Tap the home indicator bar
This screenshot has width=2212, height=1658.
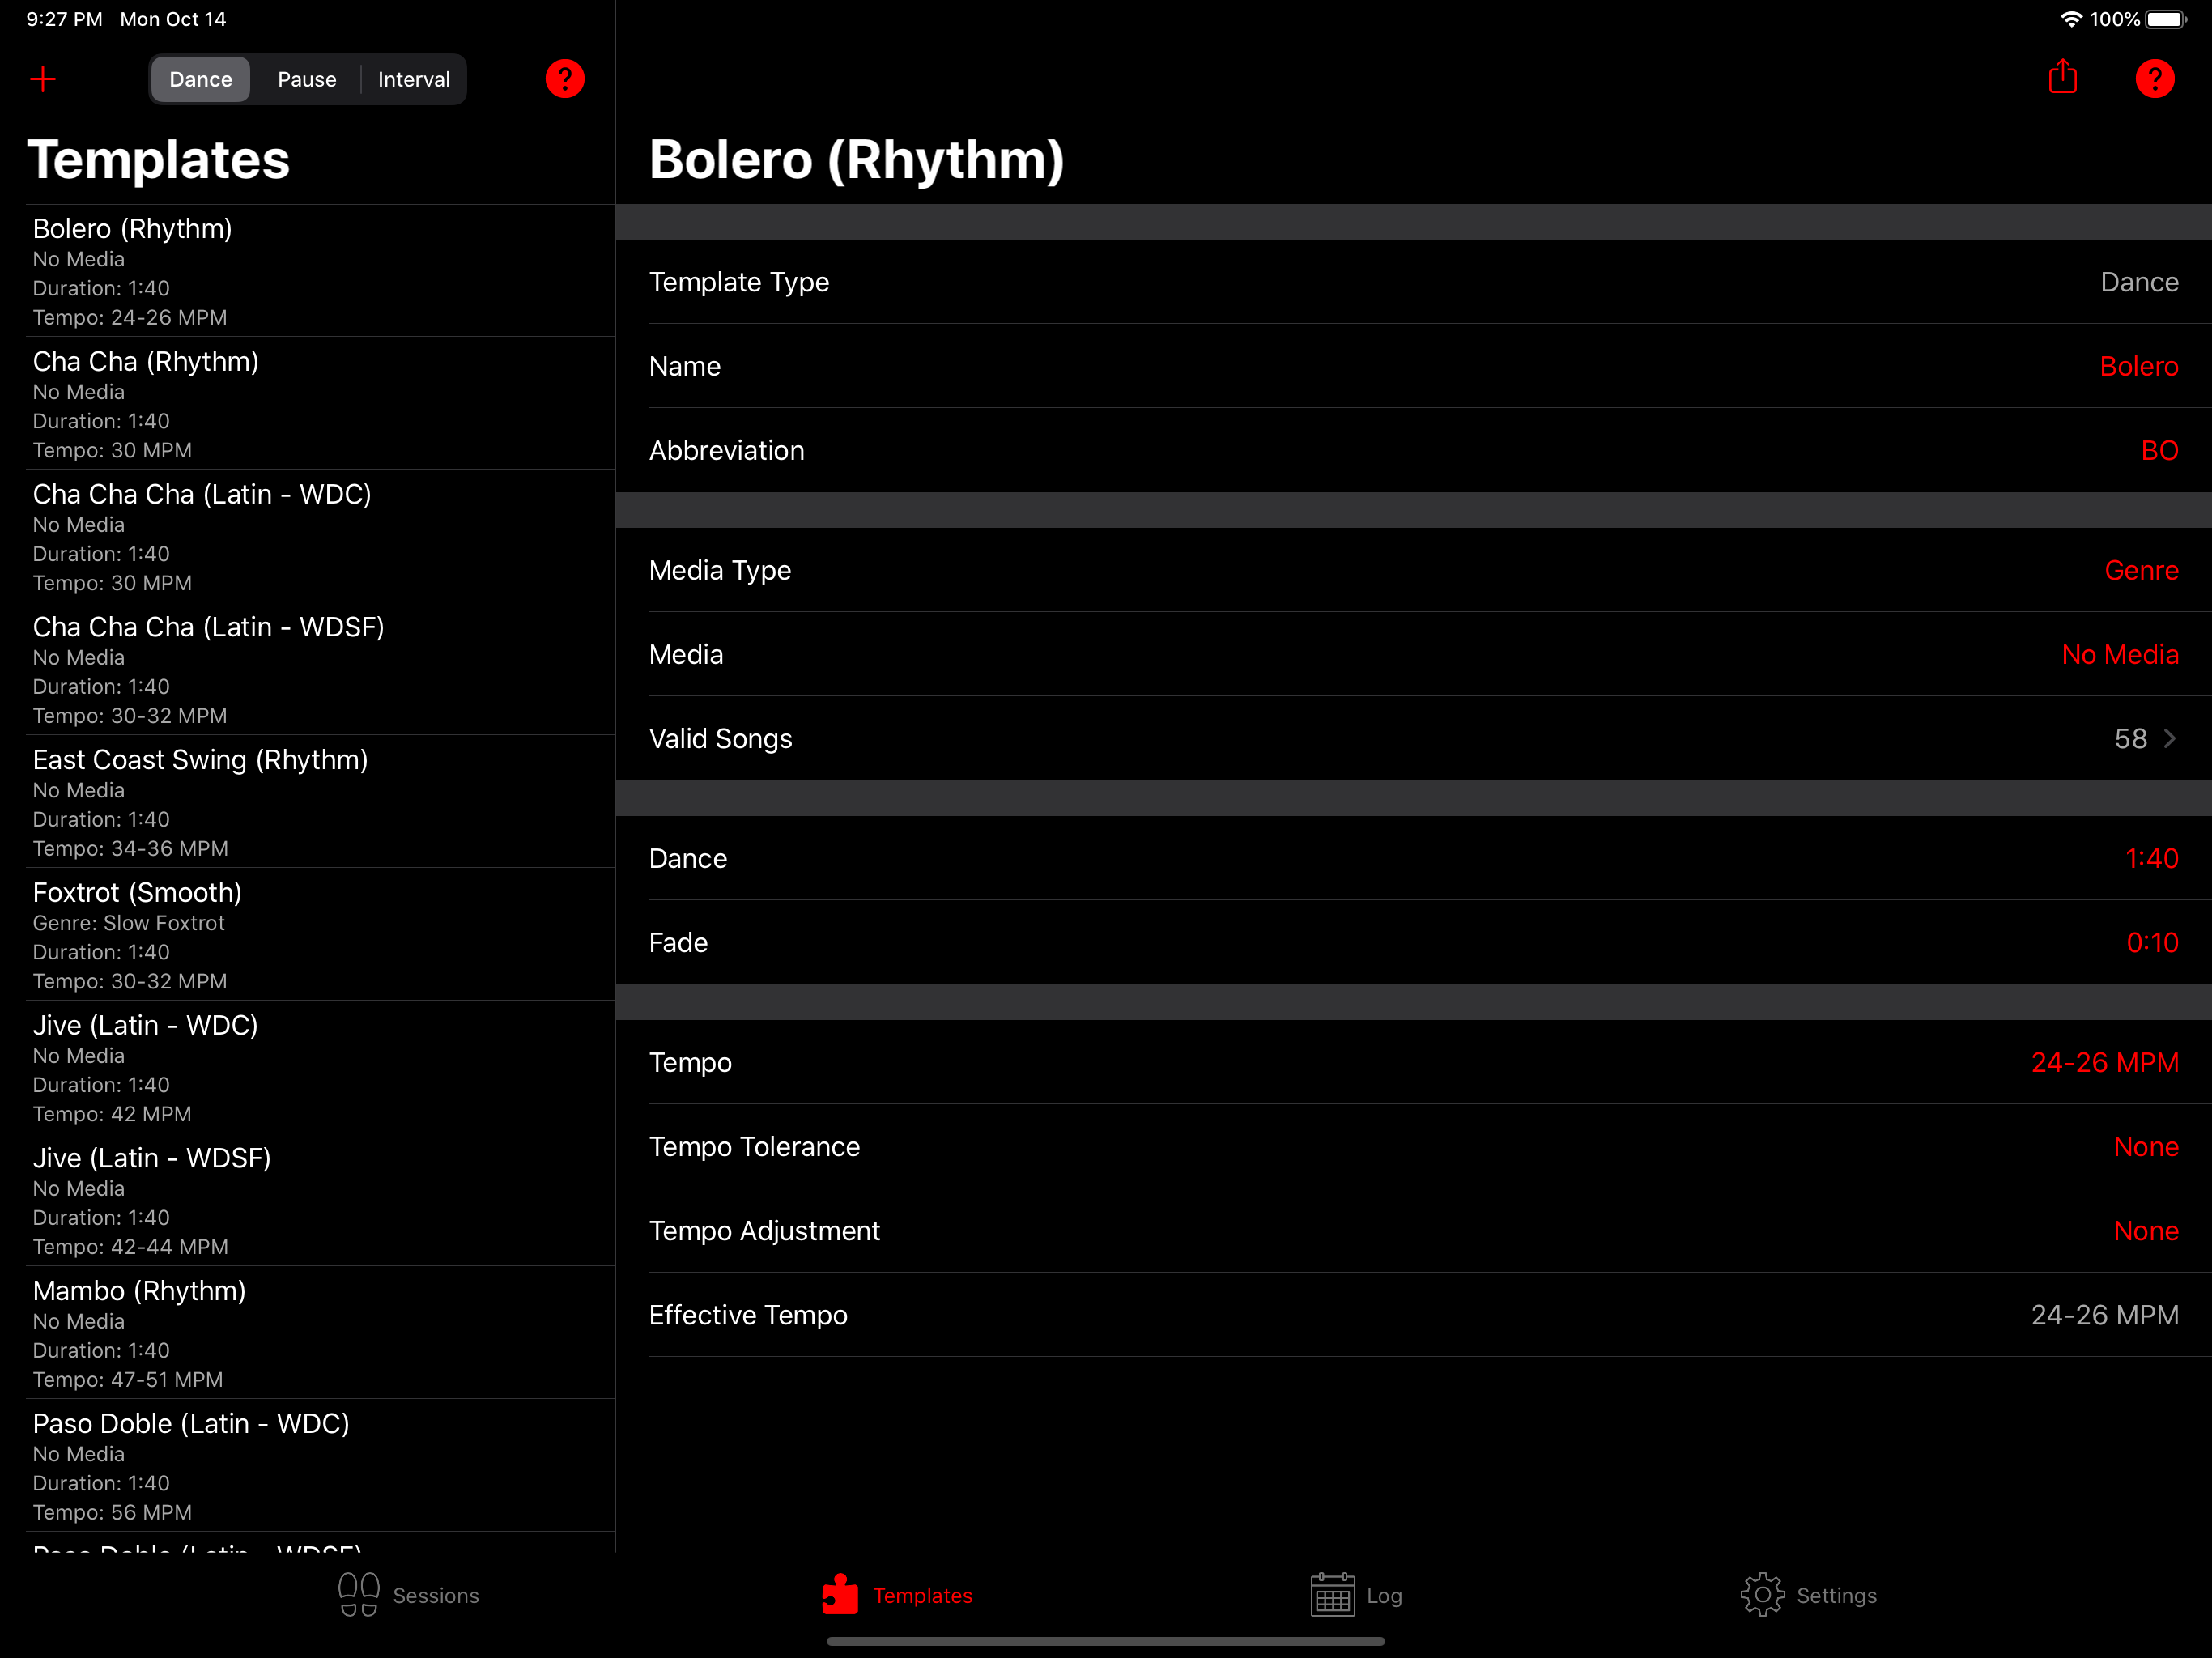(1105, 1641)
